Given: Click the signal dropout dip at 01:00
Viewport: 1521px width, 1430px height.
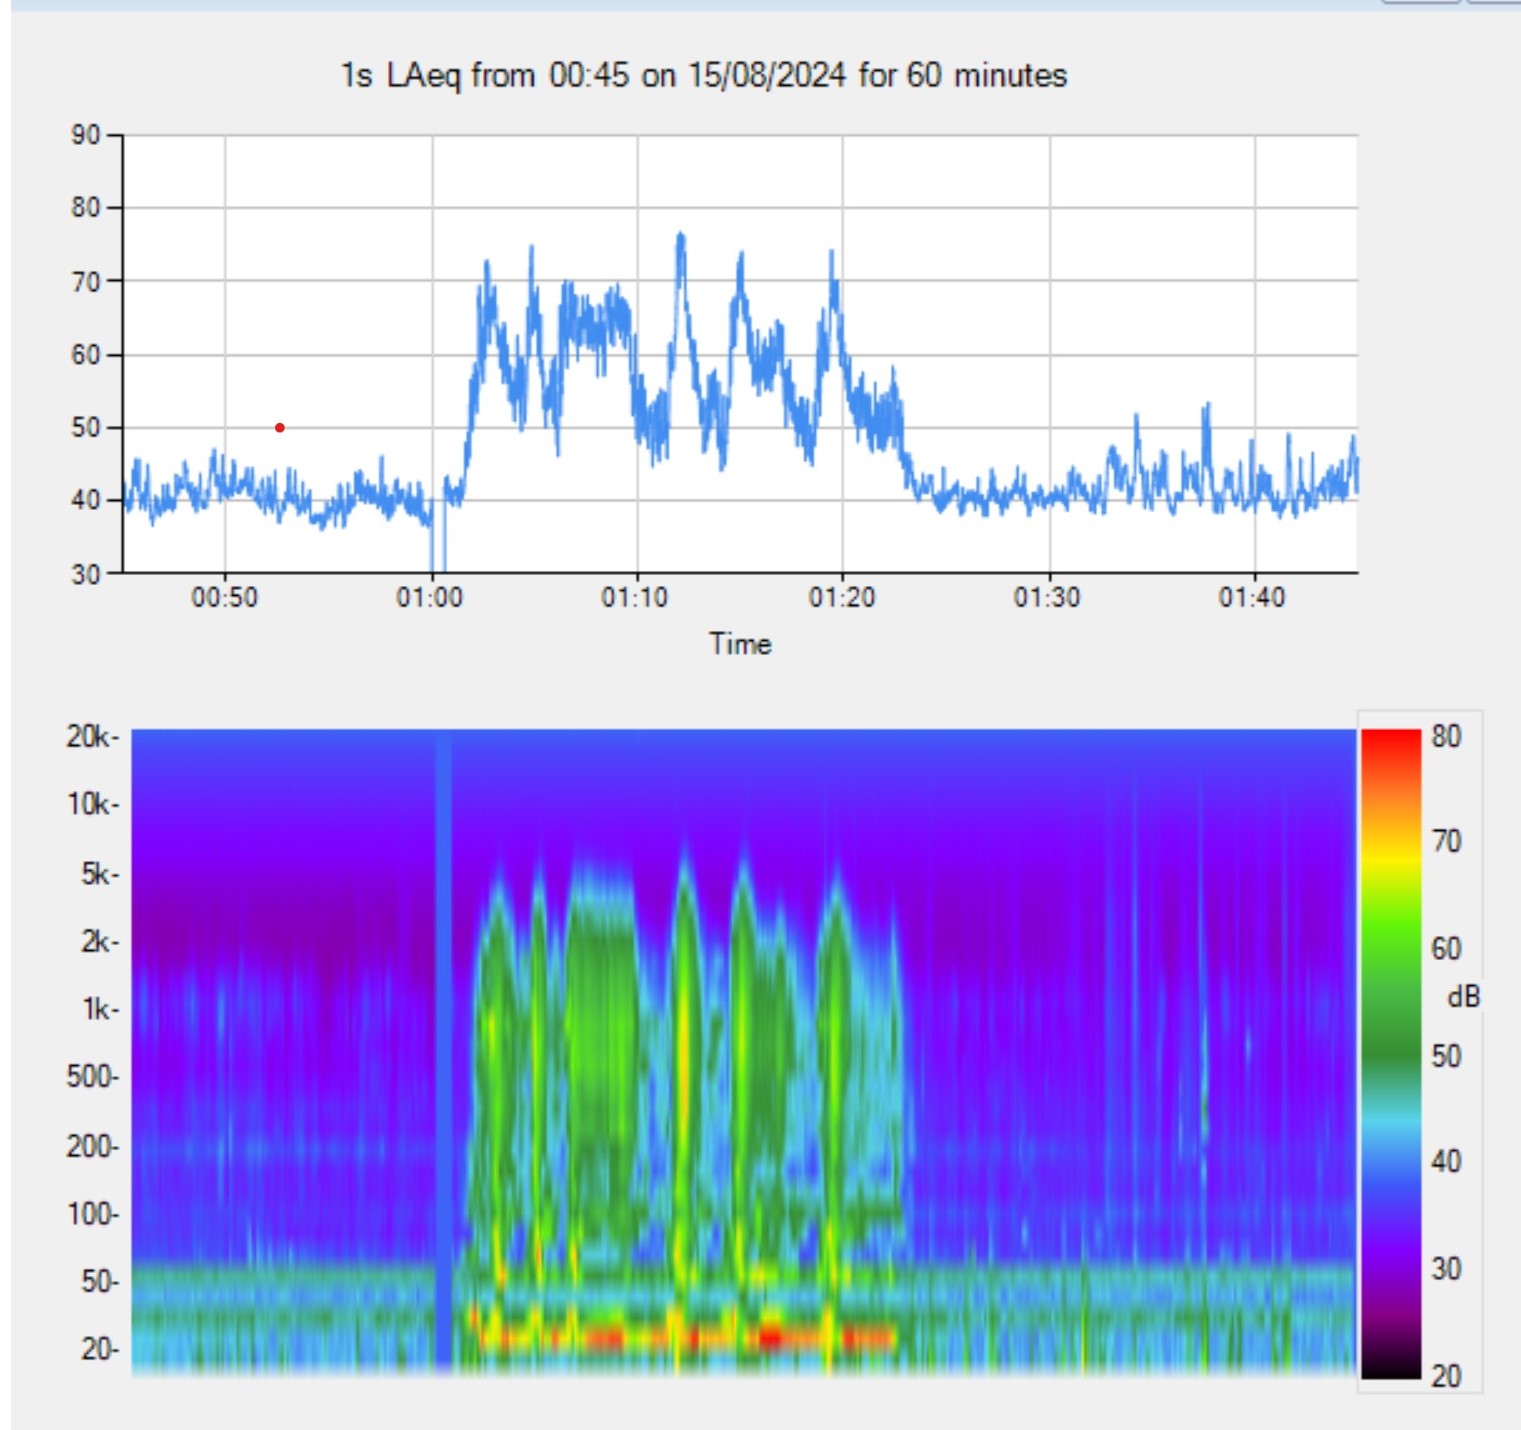Looking at the screenshot, I should coord(437,555).
